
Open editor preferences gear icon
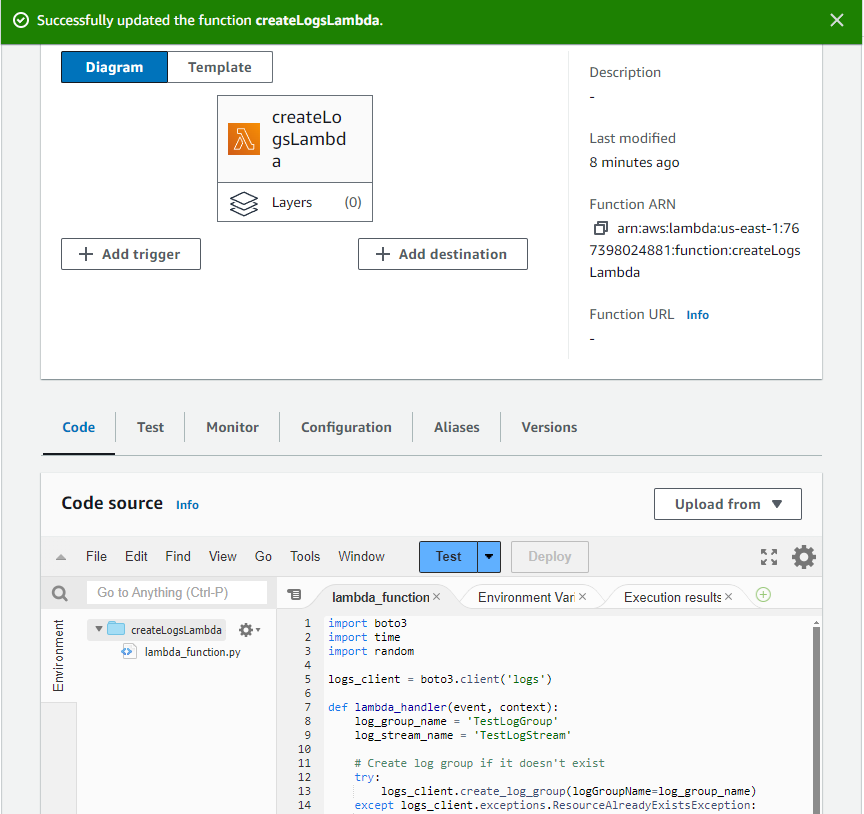click(804, 557)
